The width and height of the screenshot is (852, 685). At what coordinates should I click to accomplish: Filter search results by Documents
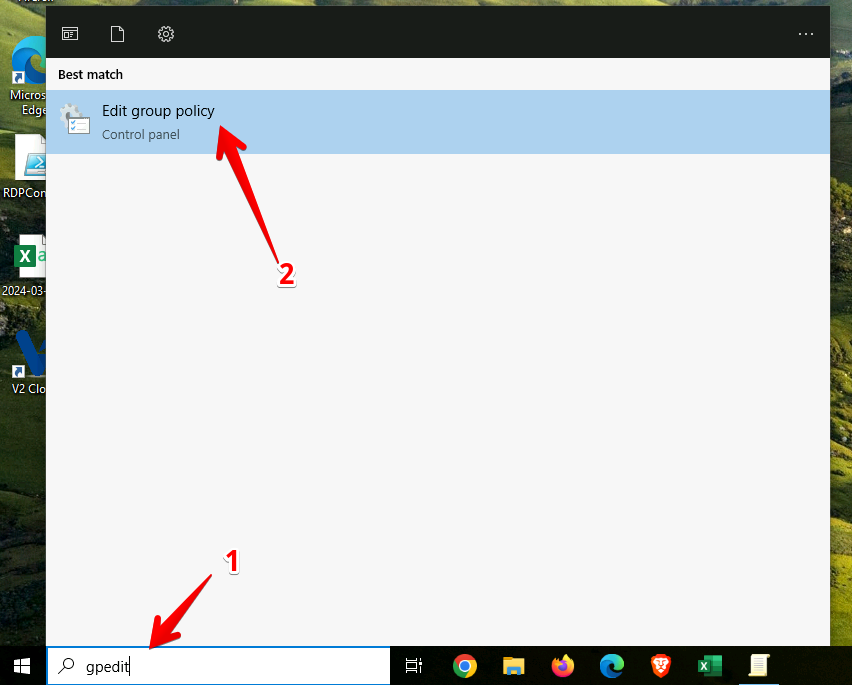click(x=118, y=34)
